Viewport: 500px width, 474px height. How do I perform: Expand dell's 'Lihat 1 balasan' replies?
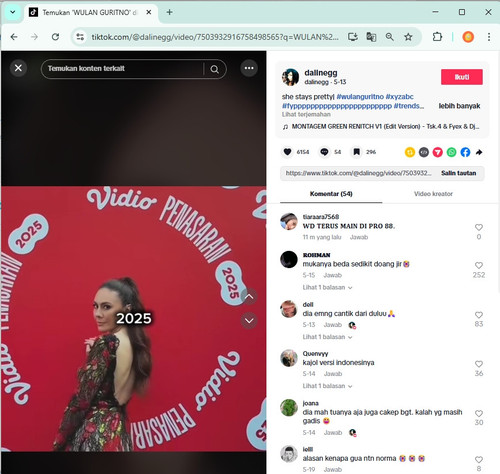(x=327, y=337)
